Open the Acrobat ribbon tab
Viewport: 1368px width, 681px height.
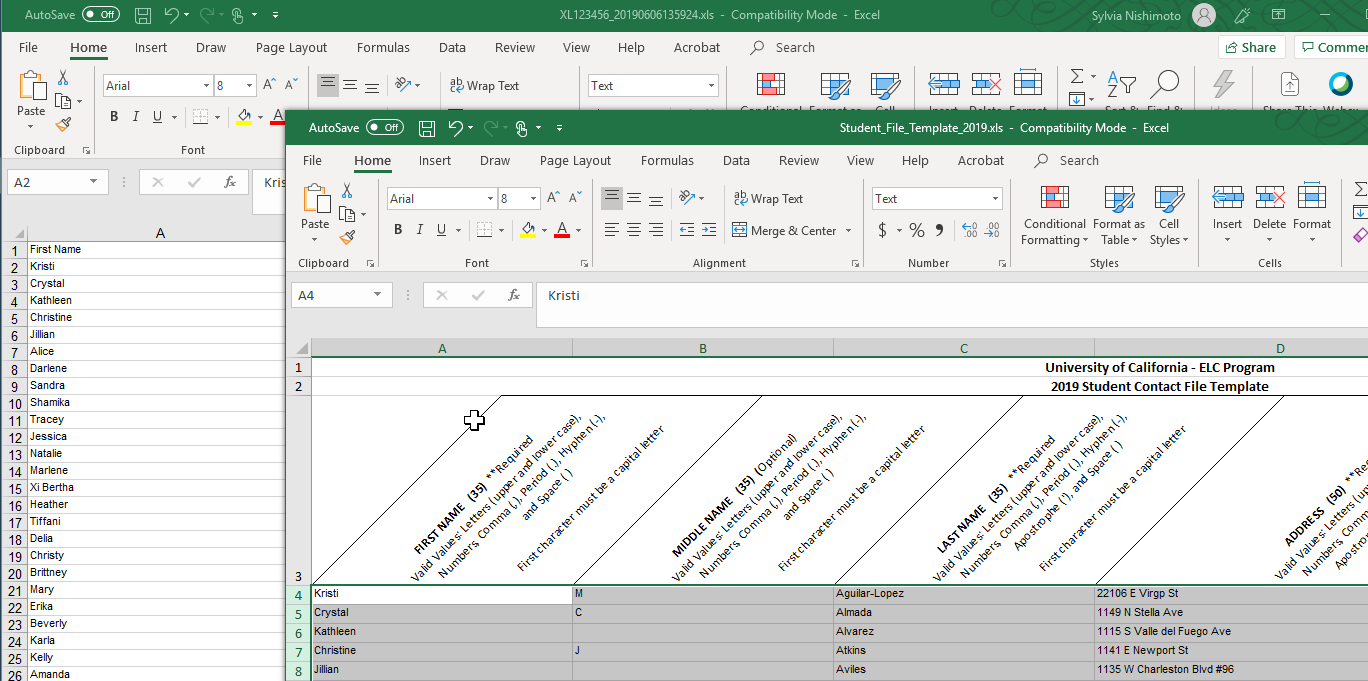(x=980, y=160)
